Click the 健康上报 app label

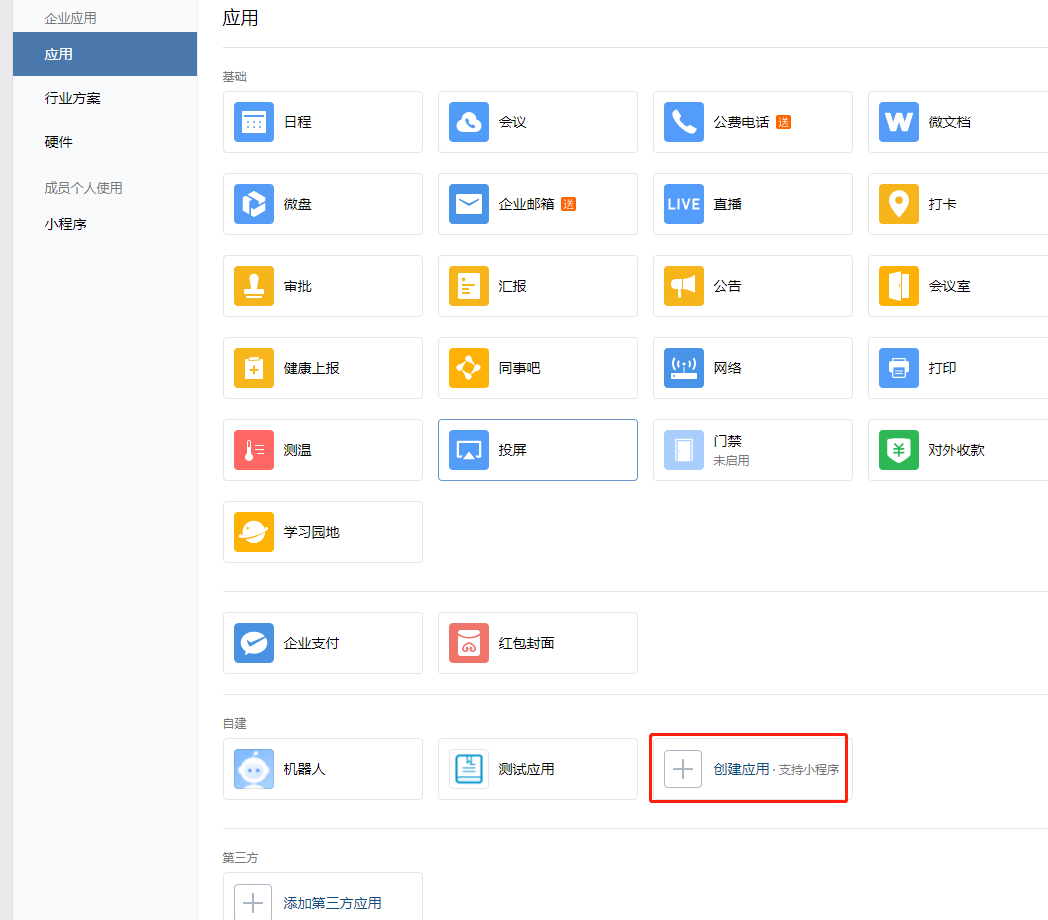click(x=311, y=368)
